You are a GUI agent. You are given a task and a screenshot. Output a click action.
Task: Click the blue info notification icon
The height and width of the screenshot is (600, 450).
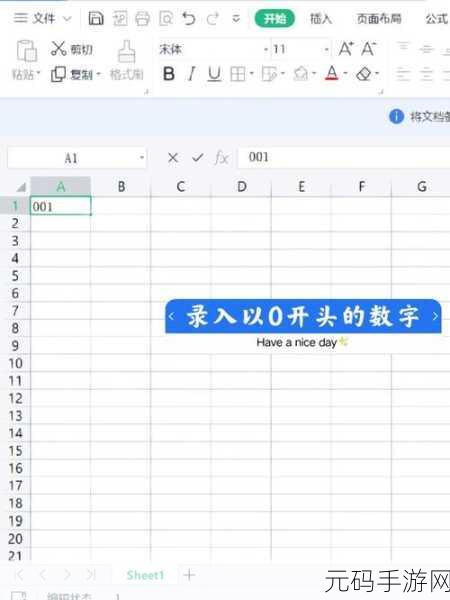[x=396, y=116]
